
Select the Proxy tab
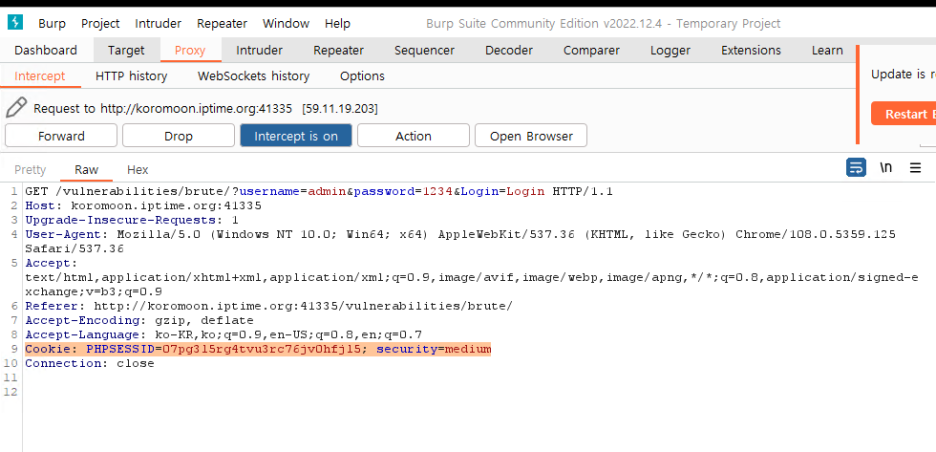pos(190,50)
